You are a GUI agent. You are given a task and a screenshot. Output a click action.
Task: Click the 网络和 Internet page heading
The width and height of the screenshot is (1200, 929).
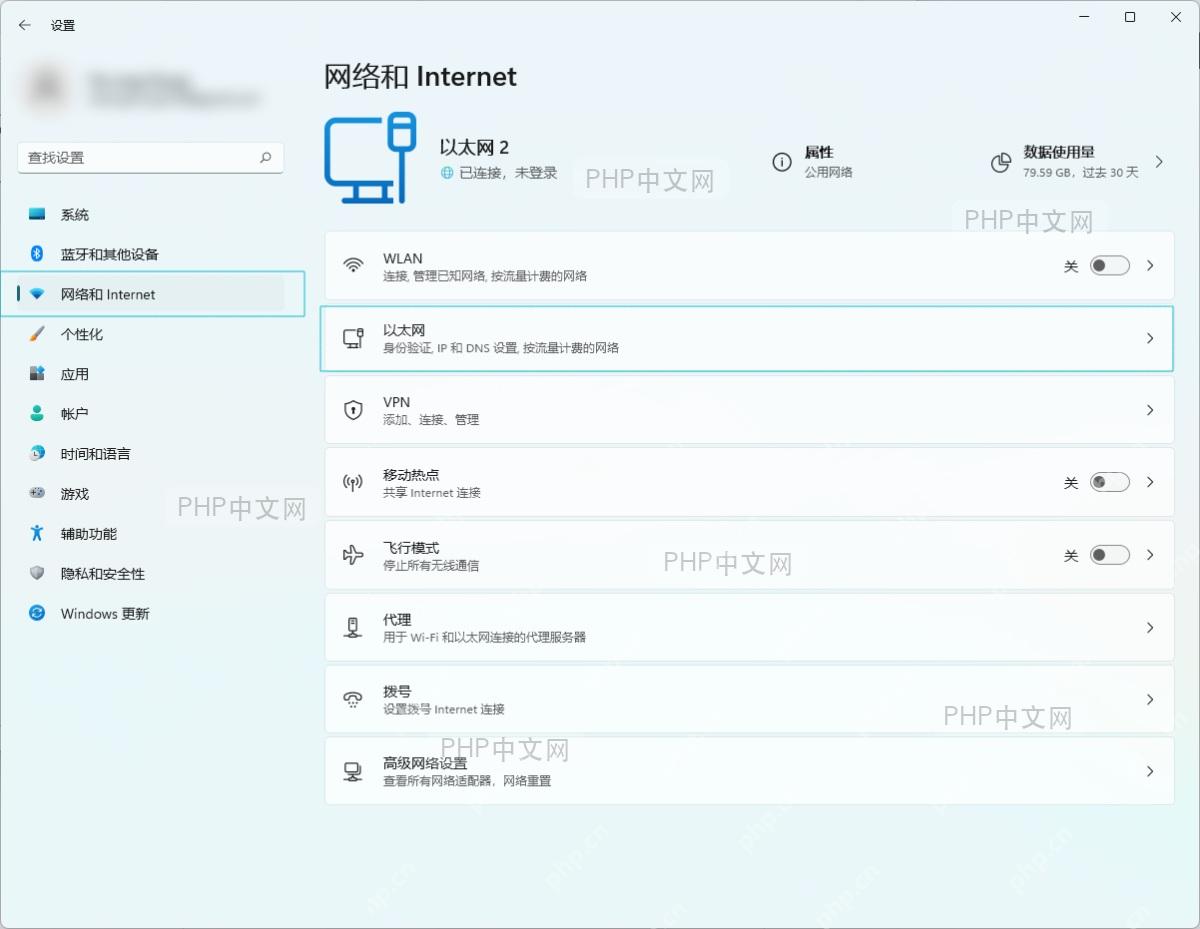[x=421, y=77]
